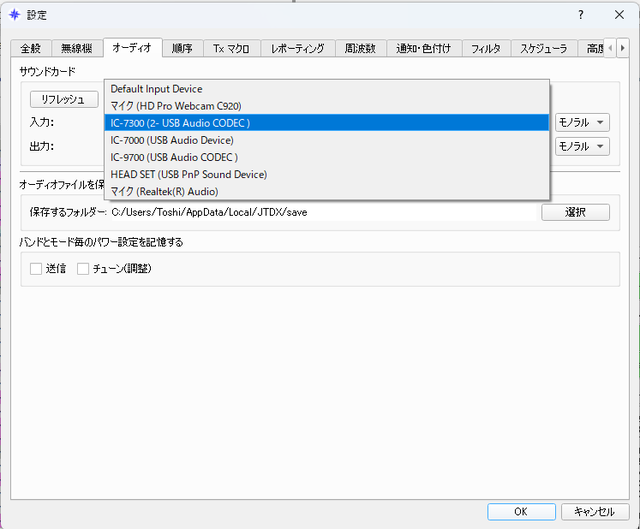Open input channel モノラル dropdown
Image resolution: width=640 pixels, height=529 pixels.
tap(582, 122)
